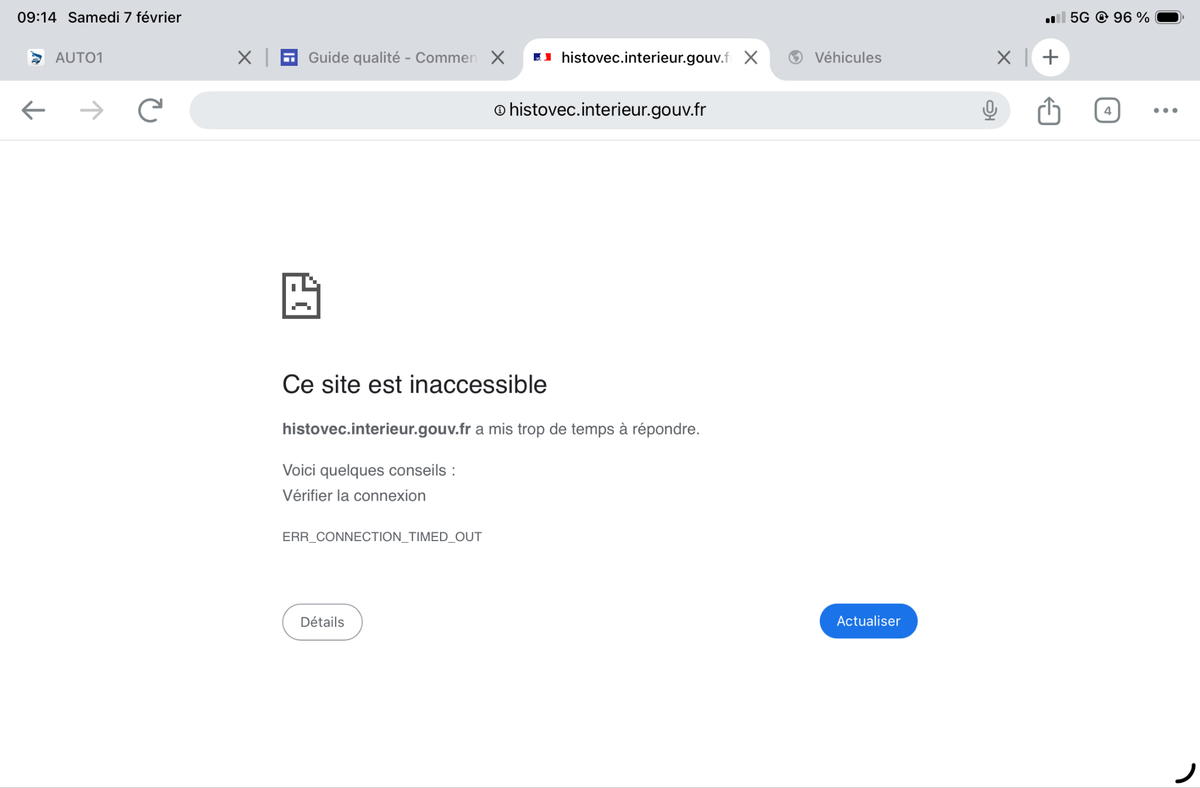This screenshot has width=1200, height=788.
Task: Open the tab switcher showing 4 tabs
Action: click(1107, 110)
